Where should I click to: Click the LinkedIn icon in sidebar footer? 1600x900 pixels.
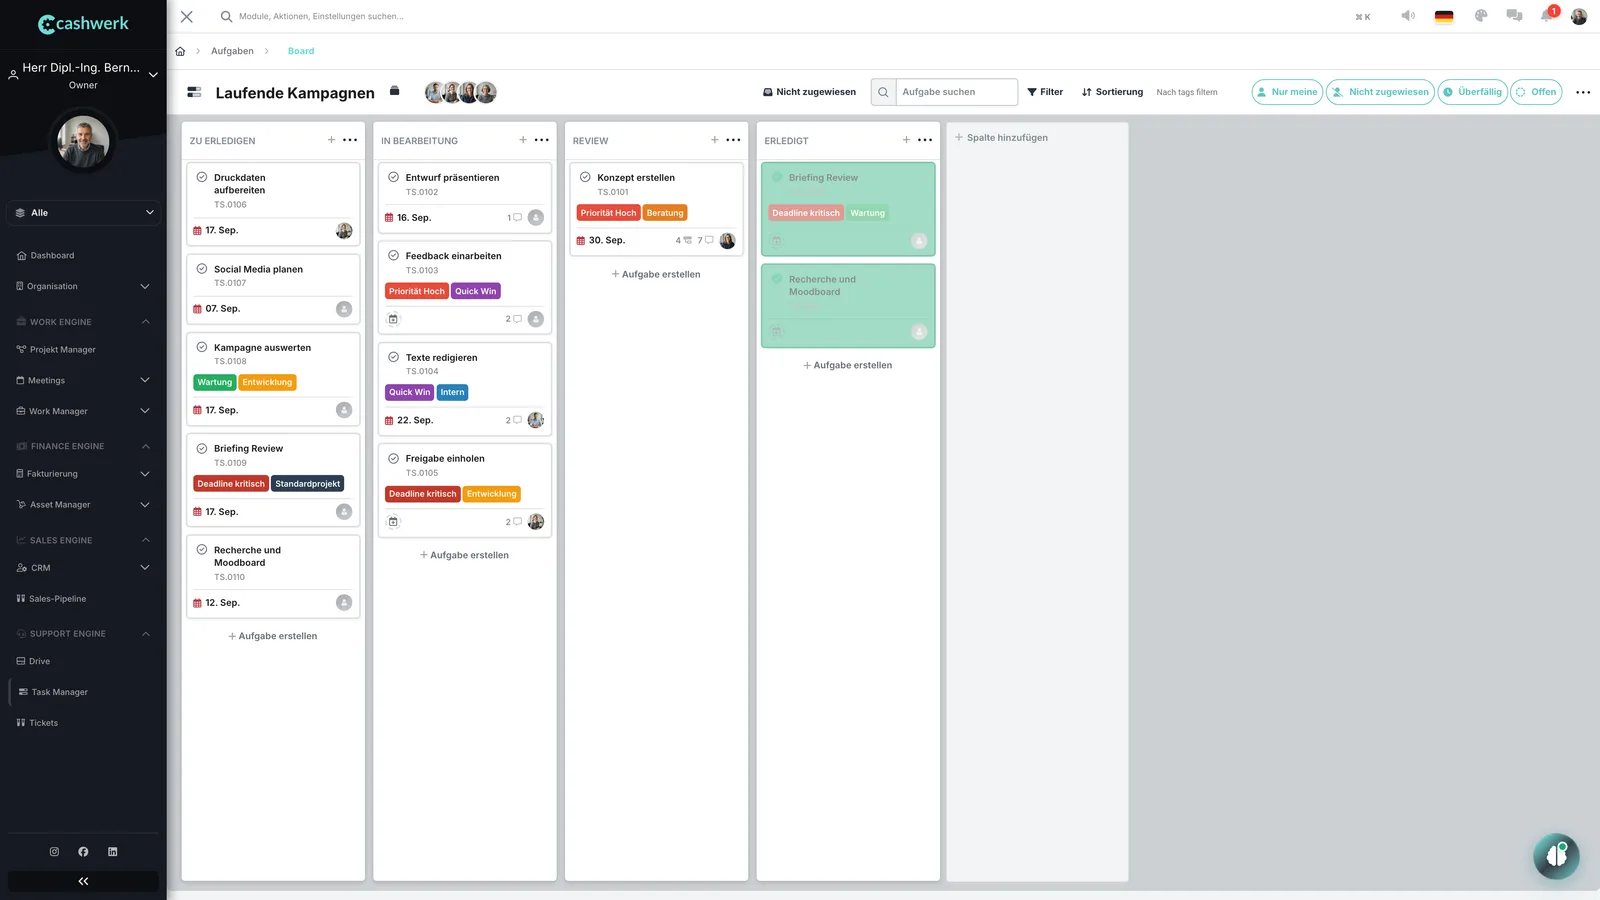click(x=113, y=852)
